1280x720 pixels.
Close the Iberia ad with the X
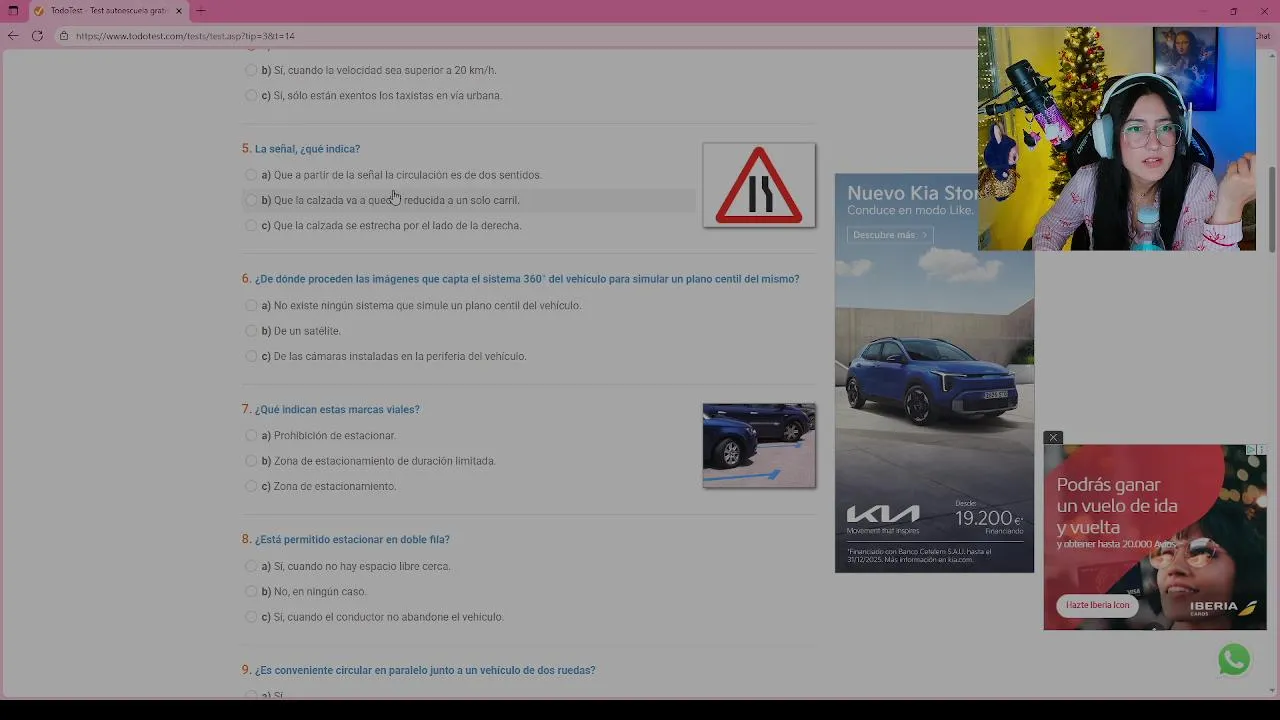pyautogui.click(x=1053, y=438)
